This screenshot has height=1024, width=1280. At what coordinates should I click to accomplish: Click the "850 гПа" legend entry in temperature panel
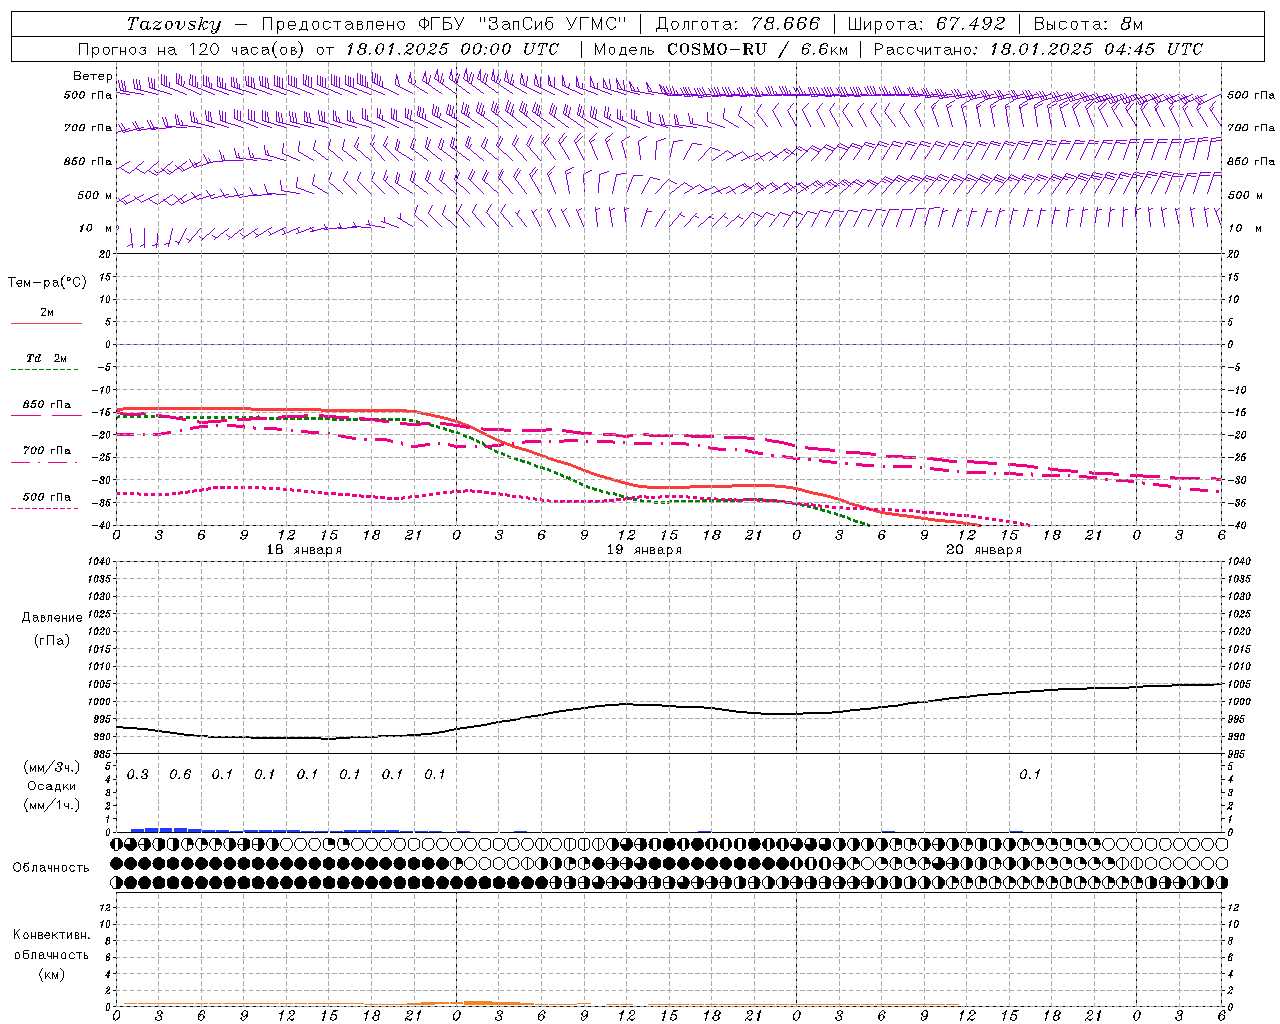46,405
